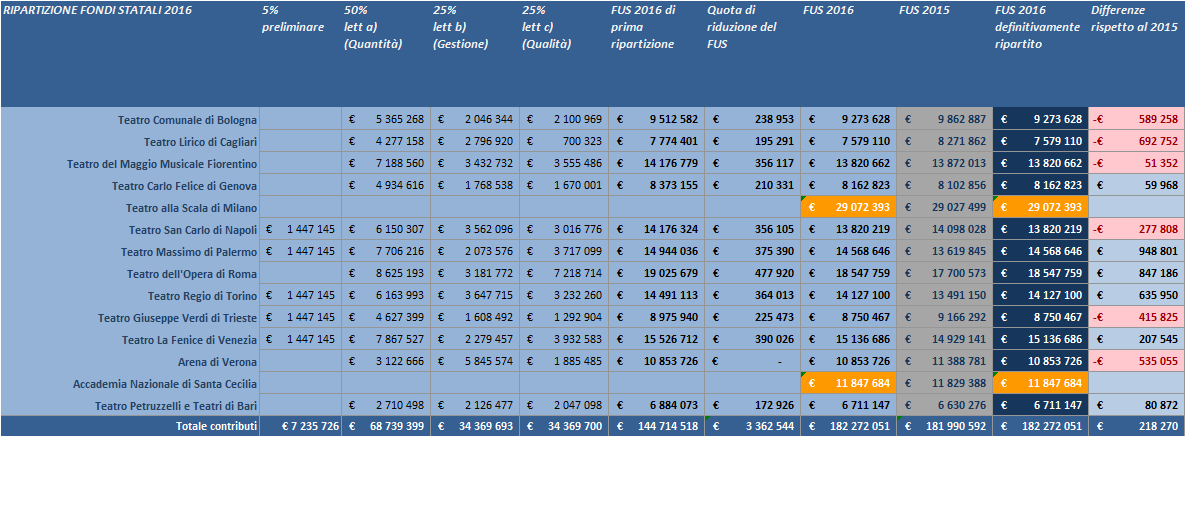Click total FUS 2015 cell 181 990 592

[x=944, y=426]
